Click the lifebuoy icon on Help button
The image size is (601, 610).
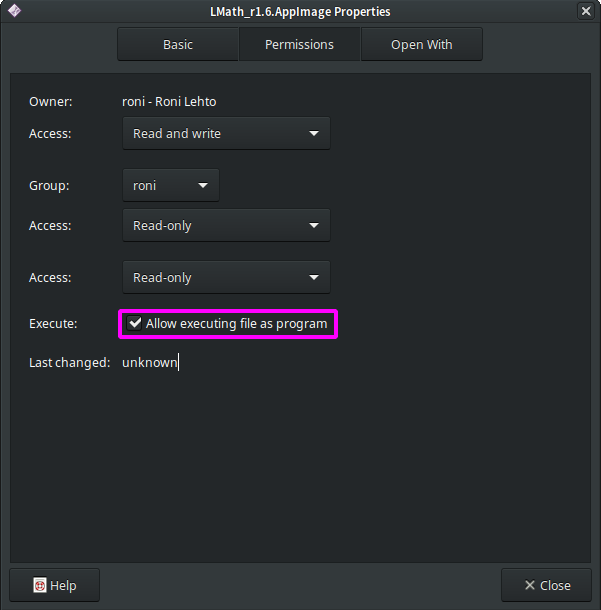click(x=40, y=585)
